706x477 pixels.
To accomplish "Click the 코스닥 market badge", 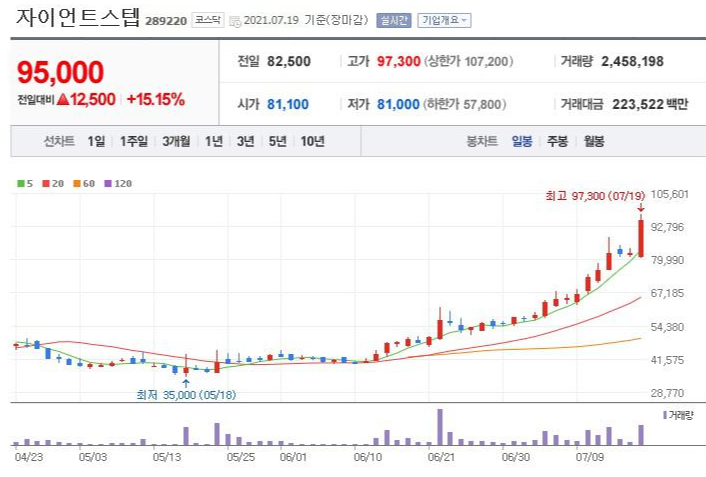I will tap(208, 20).
